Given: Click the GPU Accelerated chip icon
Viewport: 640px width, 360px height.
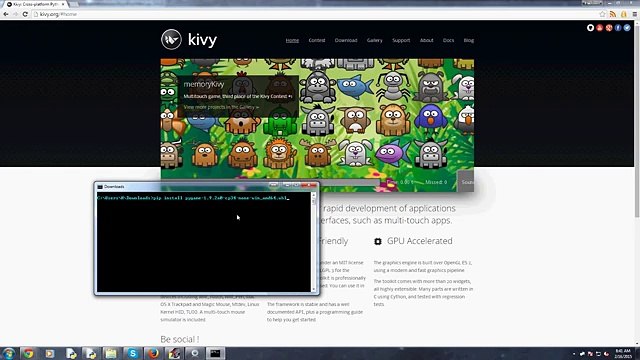Looking at the screenshot, I should (378, 241).
